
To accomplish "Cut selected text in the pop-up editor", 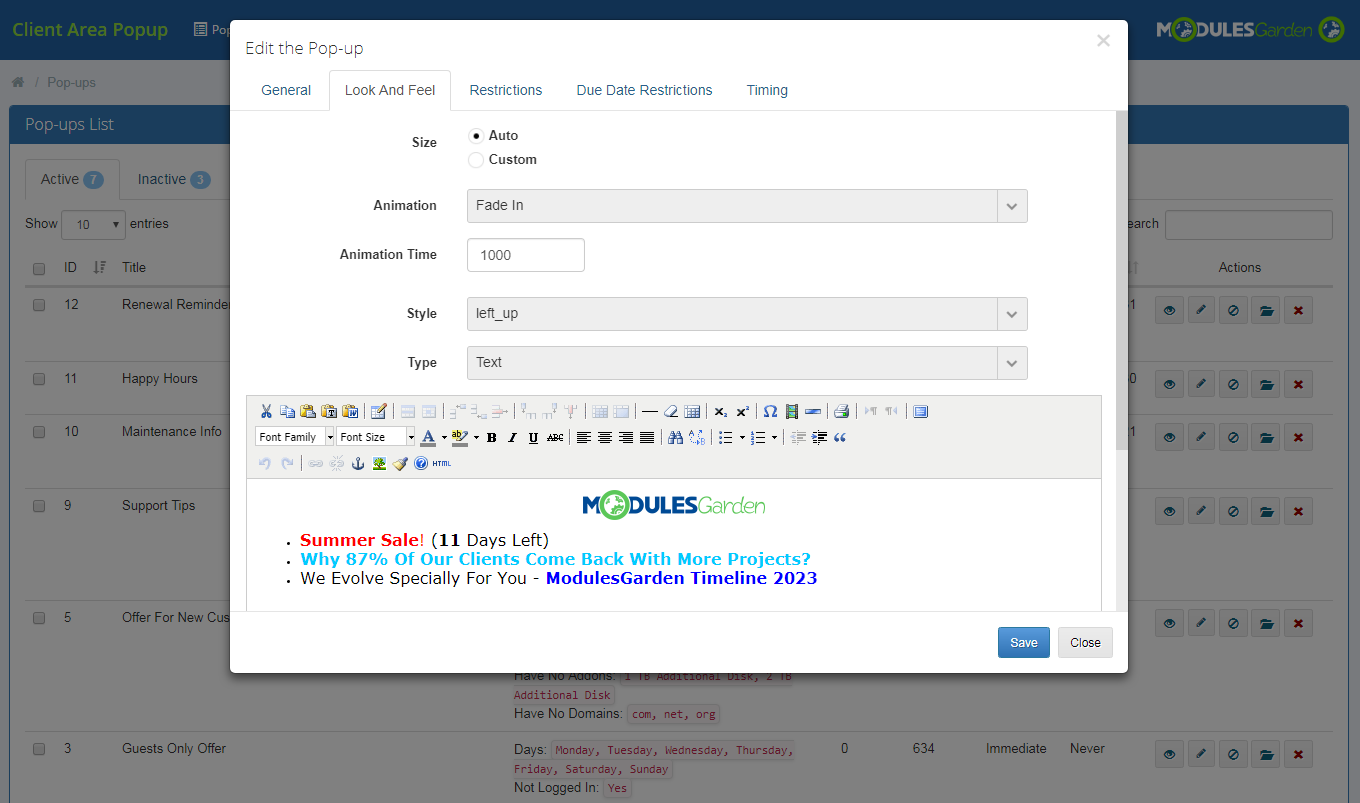I will coord(266,411).
